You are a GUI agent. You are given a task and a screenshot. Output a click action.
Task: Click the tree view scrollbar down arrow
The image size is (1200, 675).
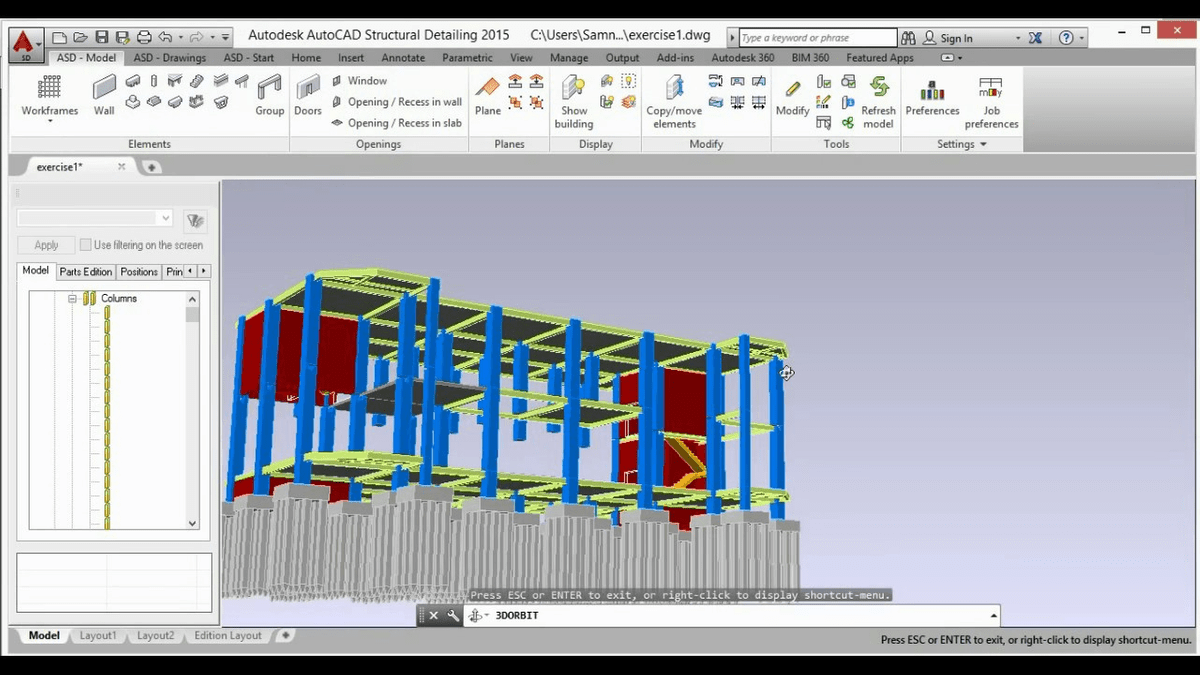193,523
